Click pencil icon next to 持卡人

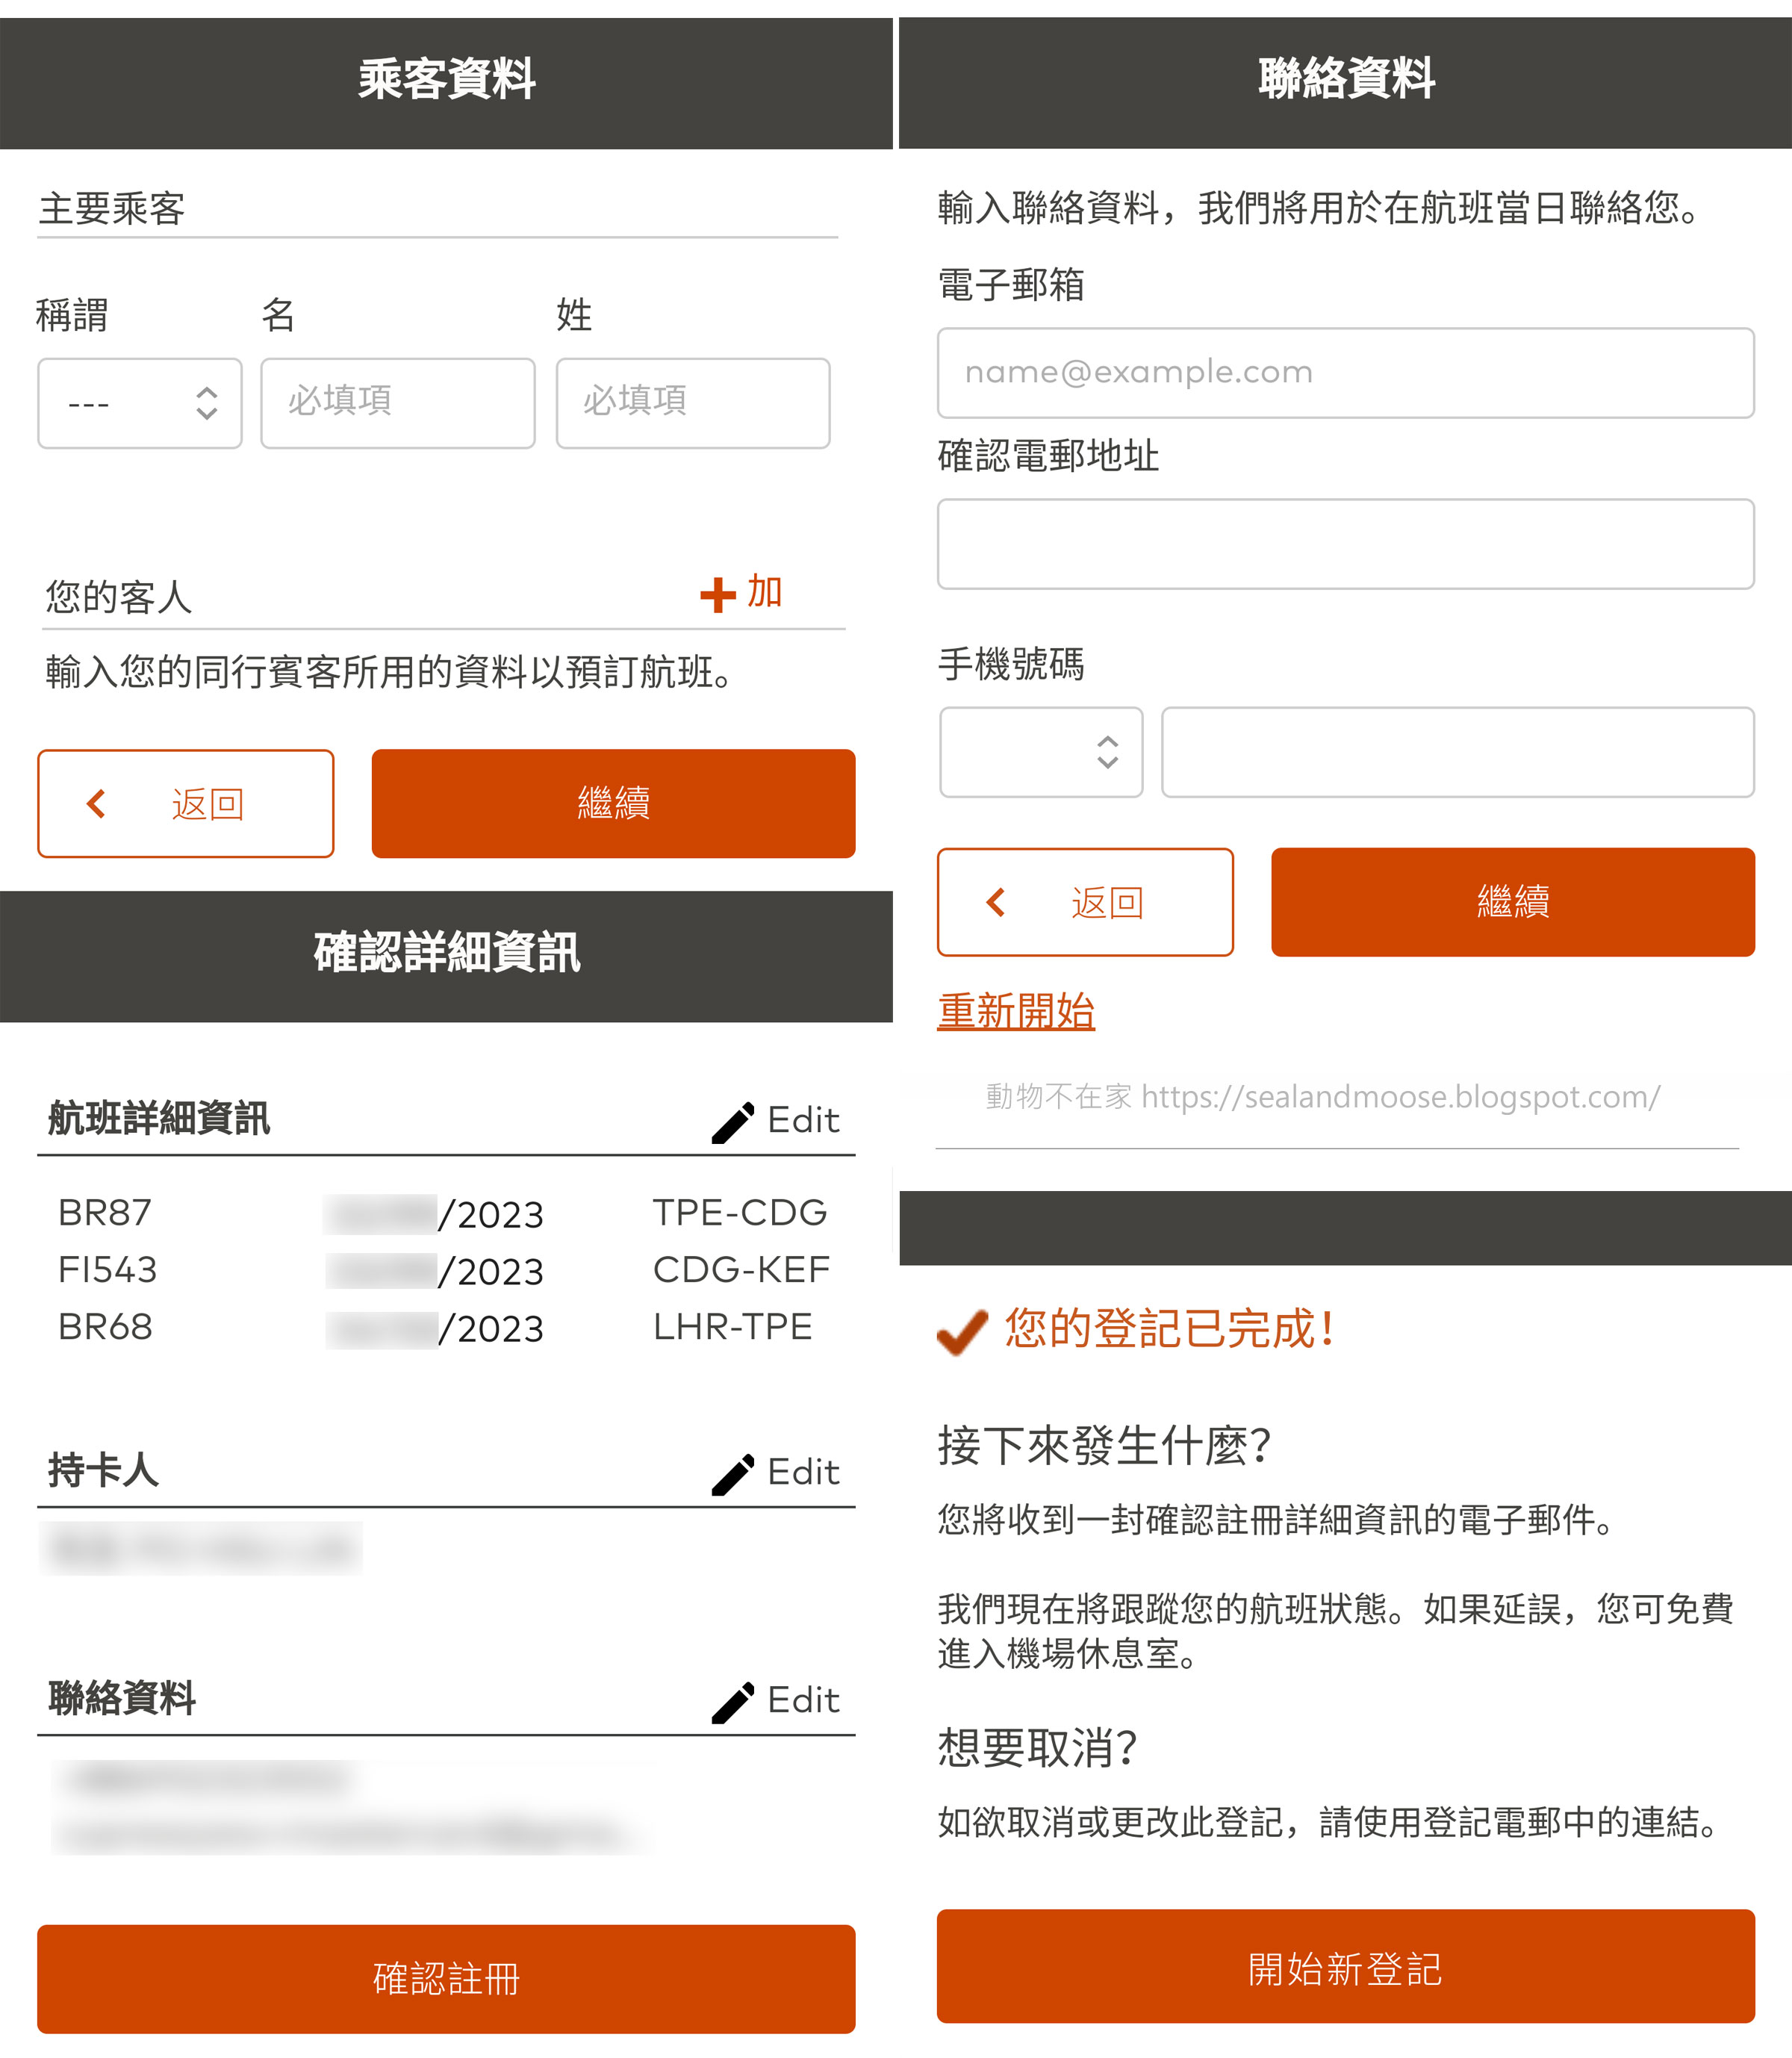click(732, 1474)
